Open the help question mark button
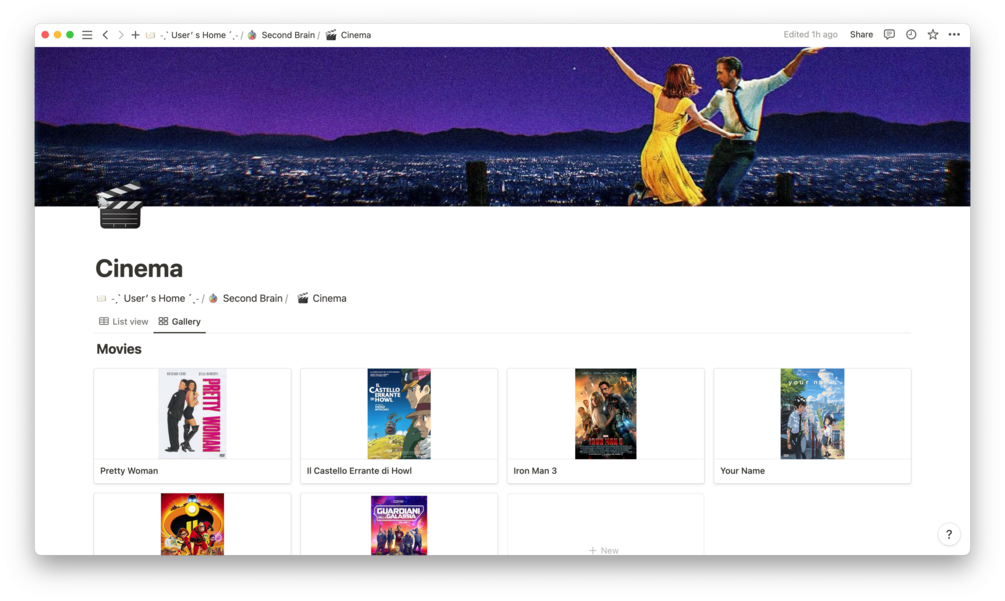Viewport: 1005px width, 601px height. click(949, 534)
